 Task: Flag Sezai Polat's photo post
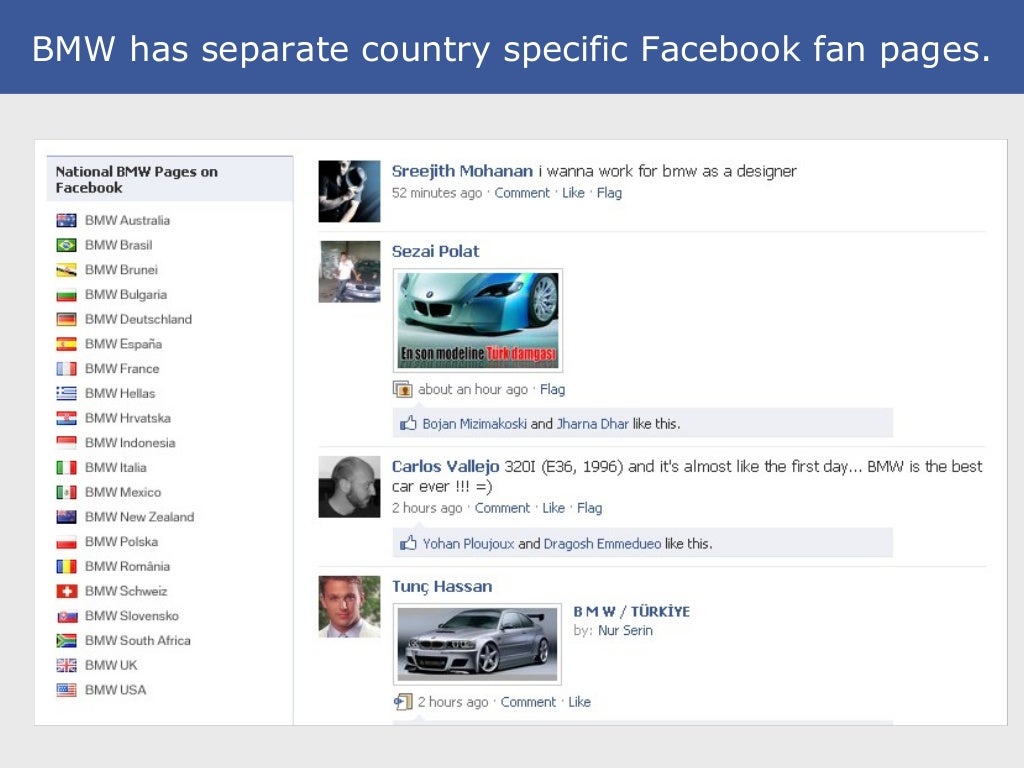point(552,389)
